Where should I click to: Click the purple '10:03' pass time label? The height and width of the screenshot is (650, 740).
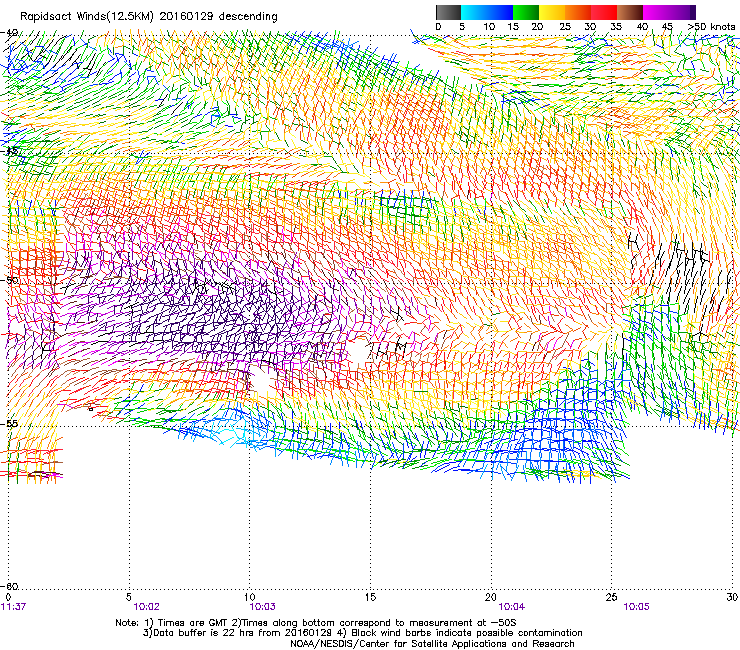262,607
